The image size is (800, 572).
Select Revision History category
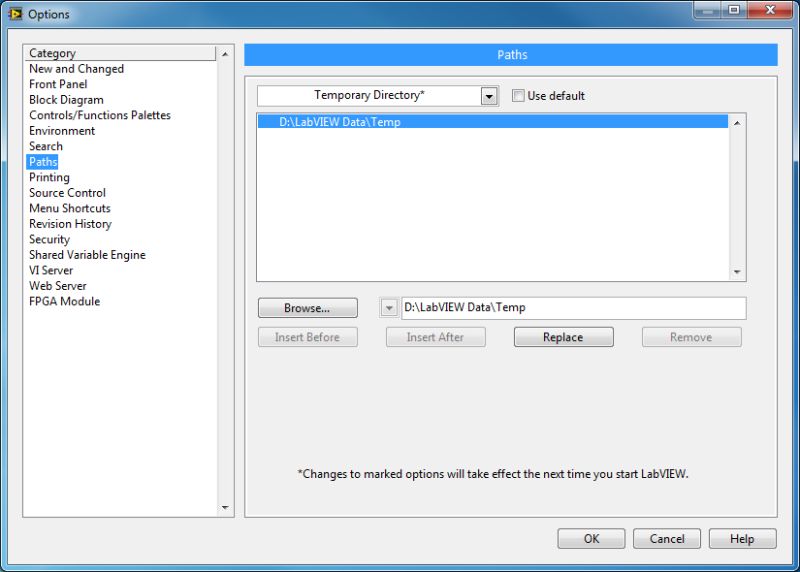click(70, 223)
